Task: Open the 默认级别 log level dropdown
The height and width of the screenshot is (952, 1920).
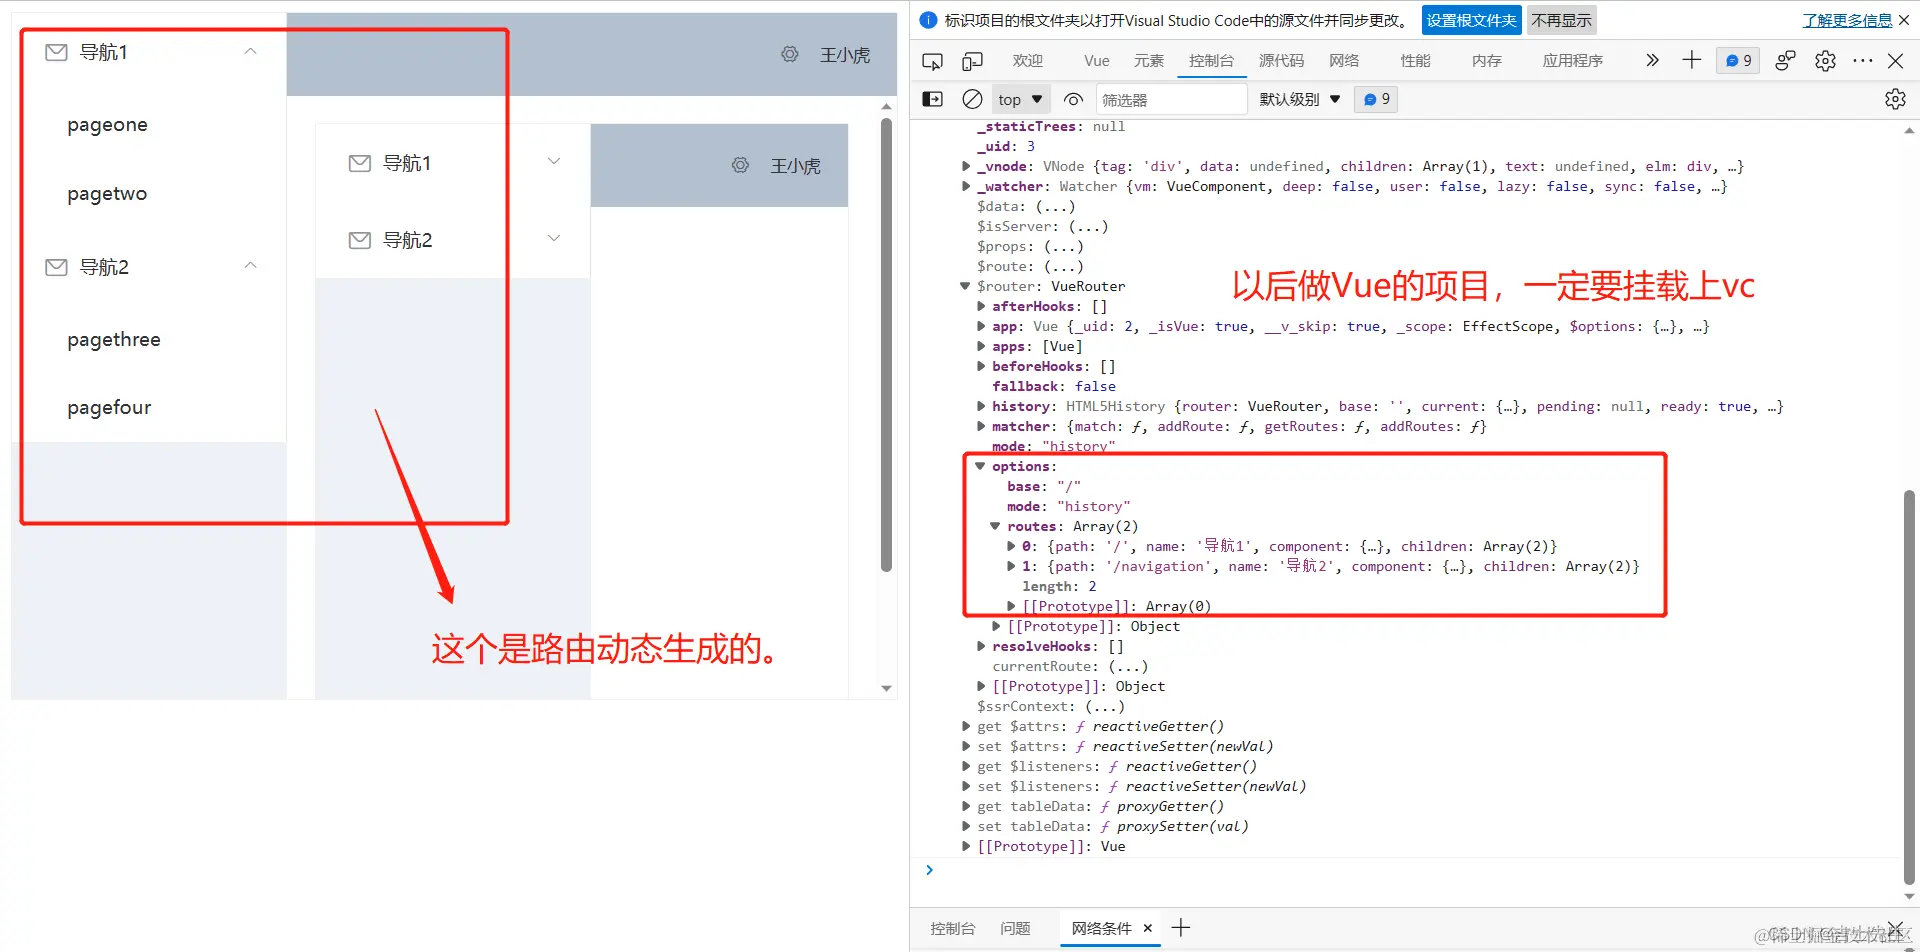Action: 1299,99
